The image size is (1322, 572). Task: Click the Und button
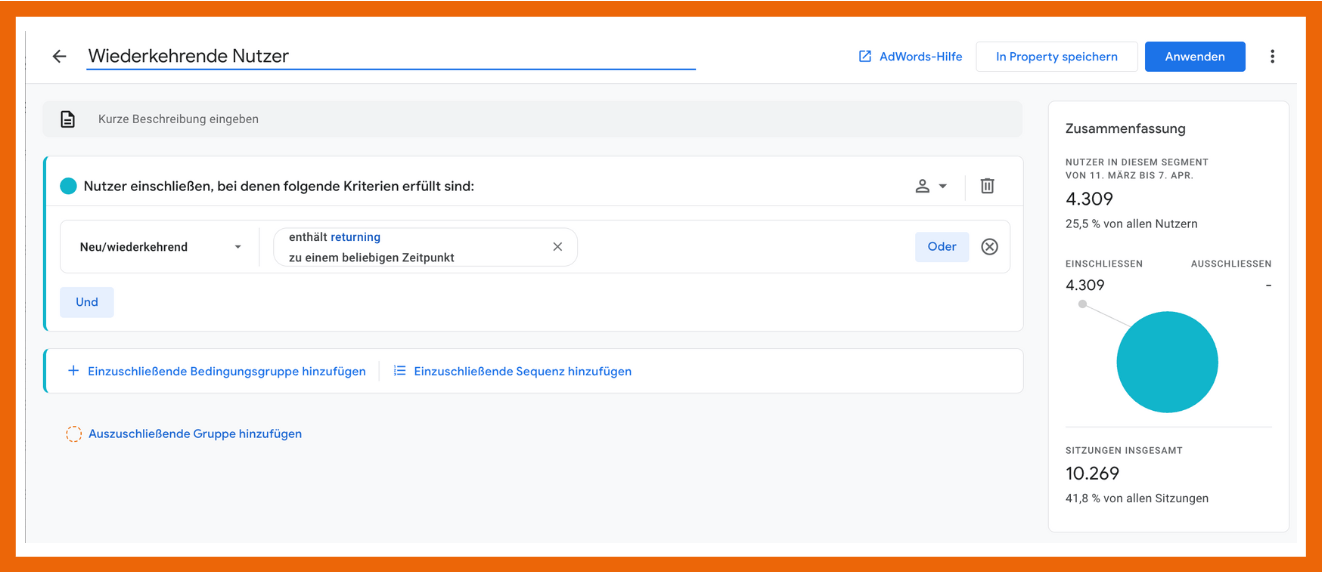pyautogui.click(x=87, y=302)
